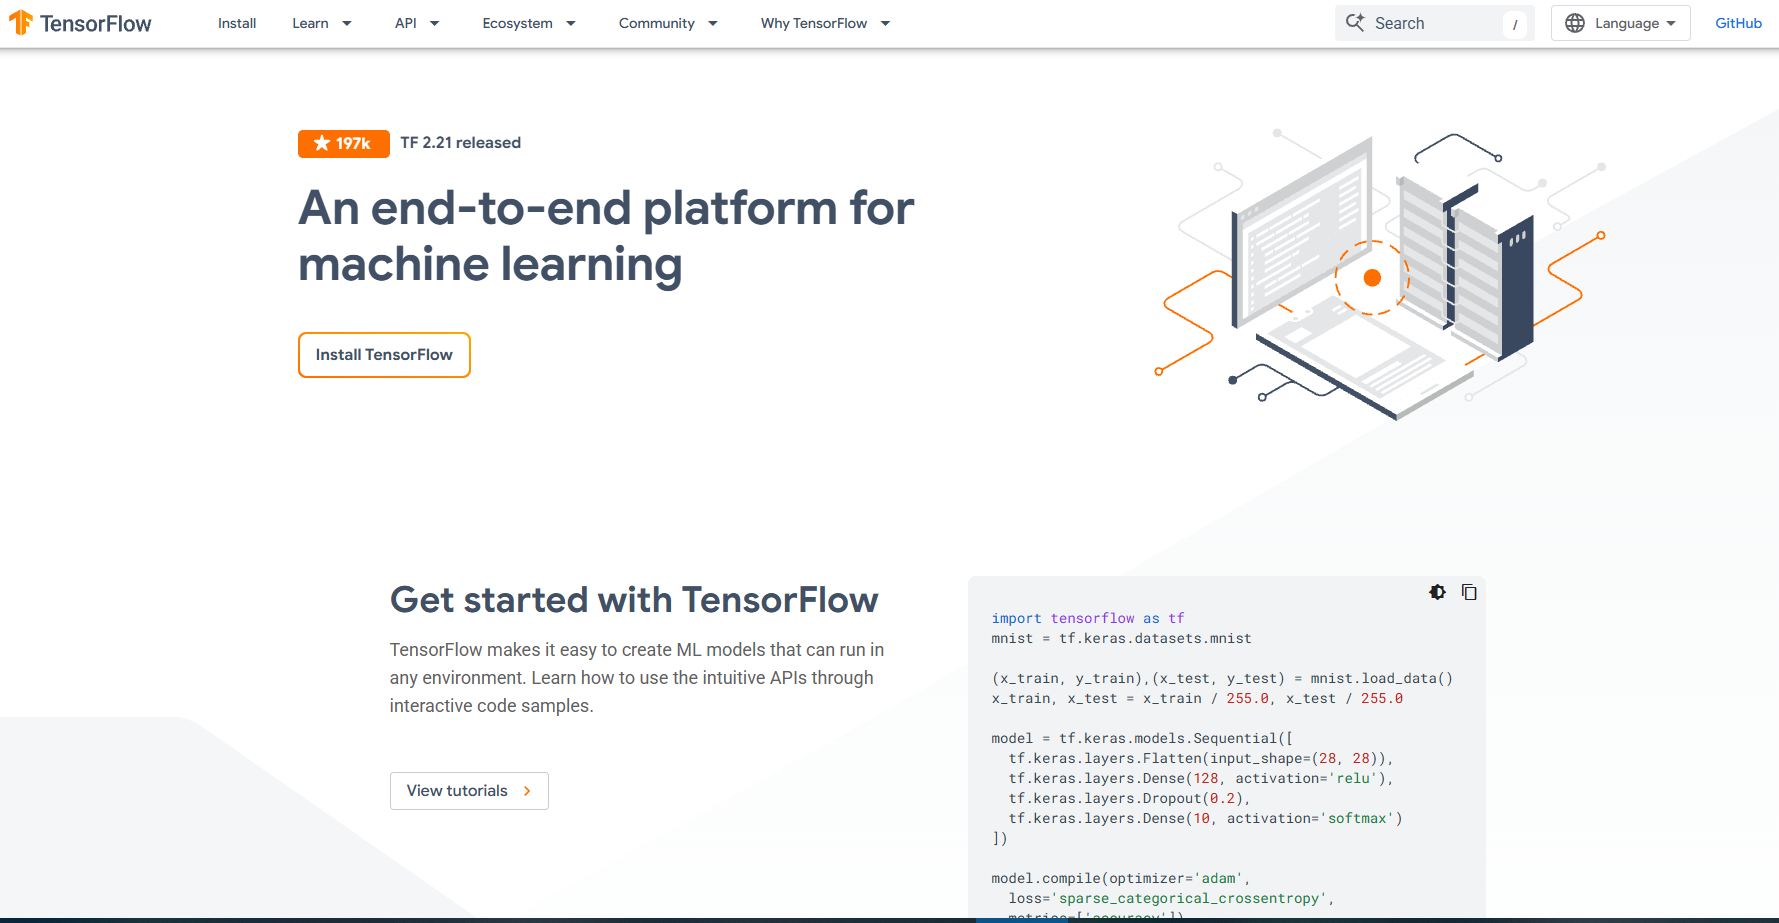Click the Dense 10 softmax code line
Screen dimensions: 1779x923
point(1205,819)
